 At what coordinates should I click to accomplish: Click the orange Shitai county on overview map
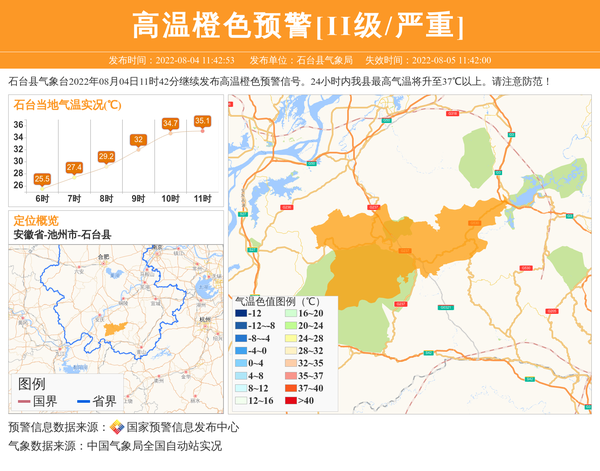112,329
